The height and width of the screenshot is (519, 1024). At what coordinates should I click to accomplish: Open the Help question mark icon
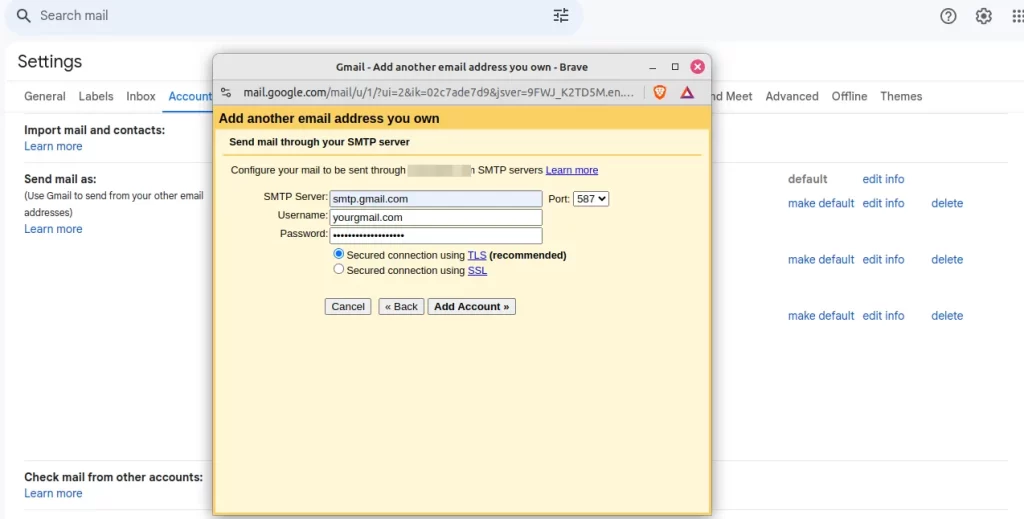point(948,16)
